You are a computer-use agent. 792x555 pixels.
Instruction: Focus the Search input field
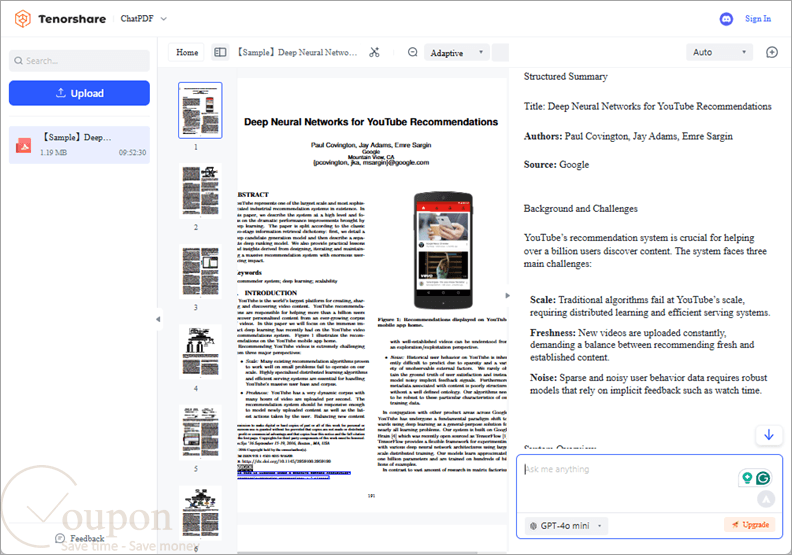79,61
